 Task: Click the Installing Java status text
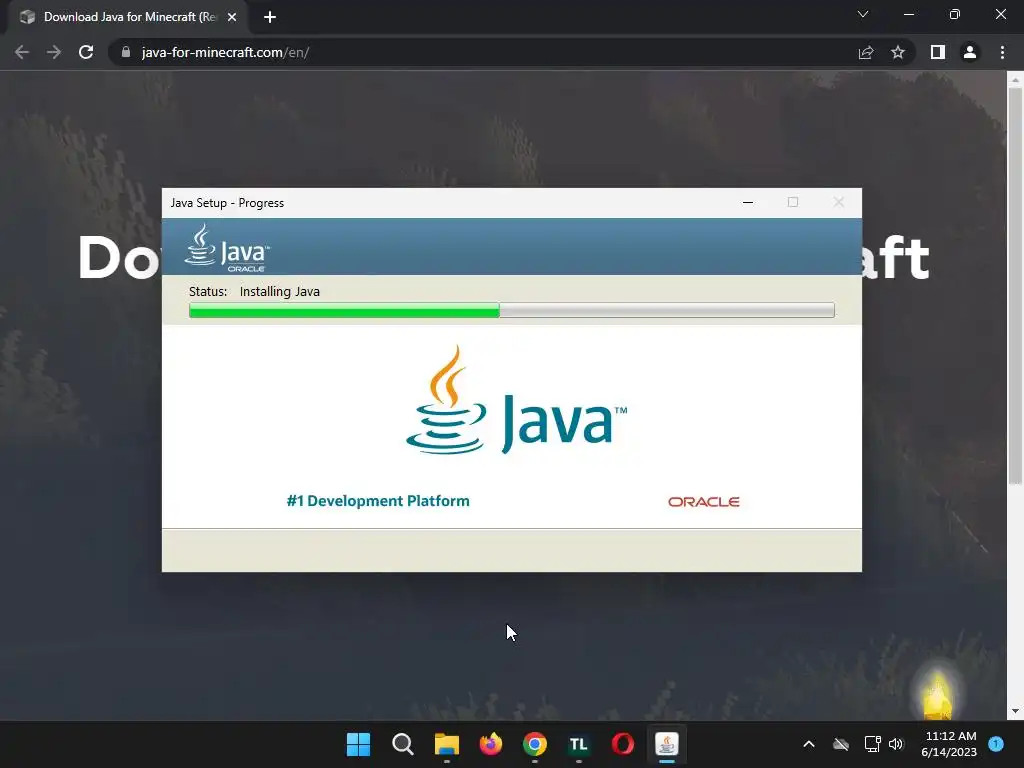pyautogui.click(x=280, y=291)
